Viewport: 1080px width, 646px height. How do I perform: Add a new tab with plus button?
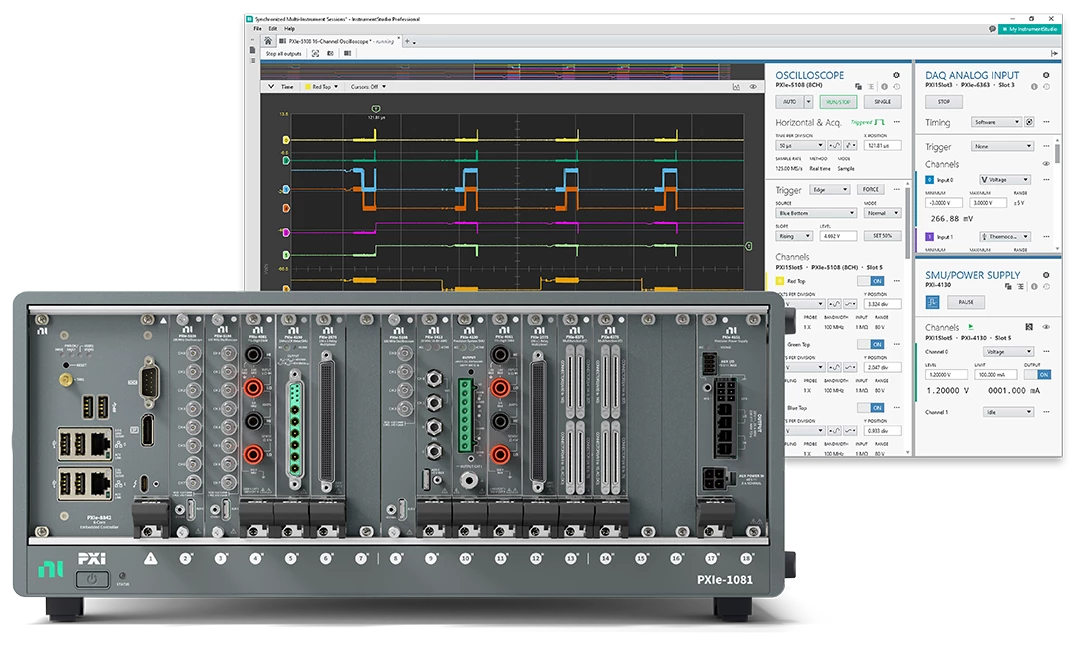407,41
